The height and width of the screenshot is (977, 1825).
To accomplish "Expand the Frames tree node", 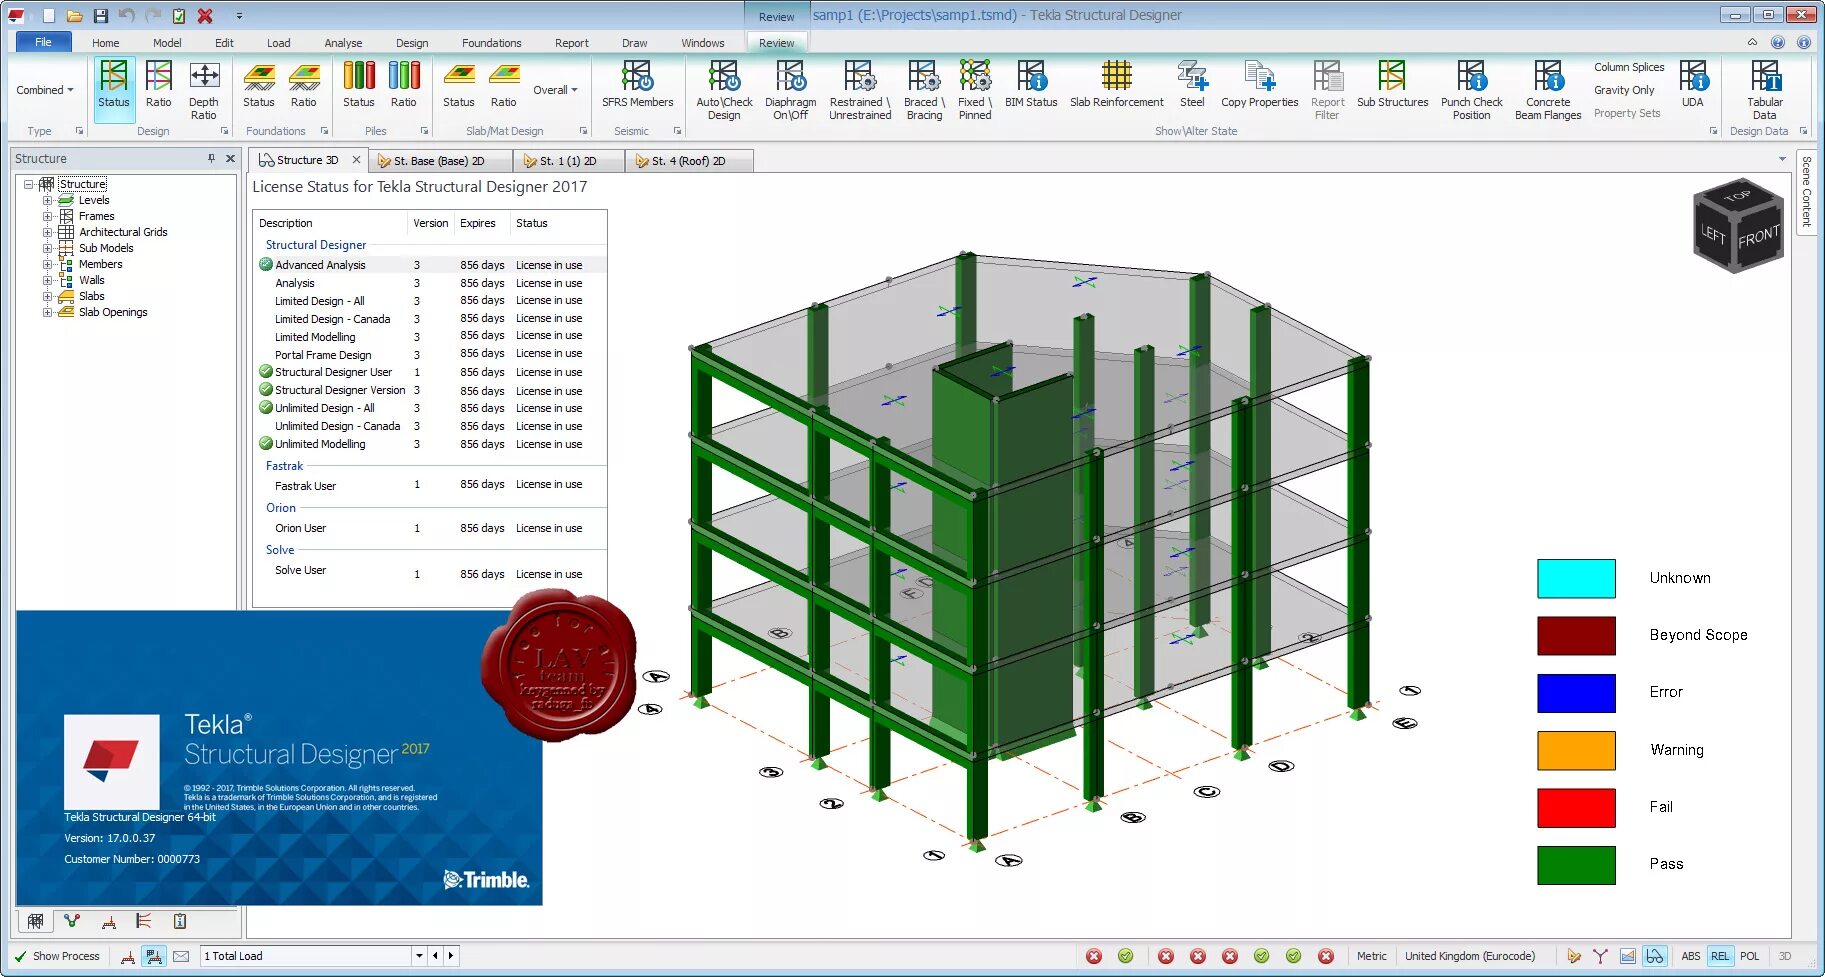I will click(47, 216).
